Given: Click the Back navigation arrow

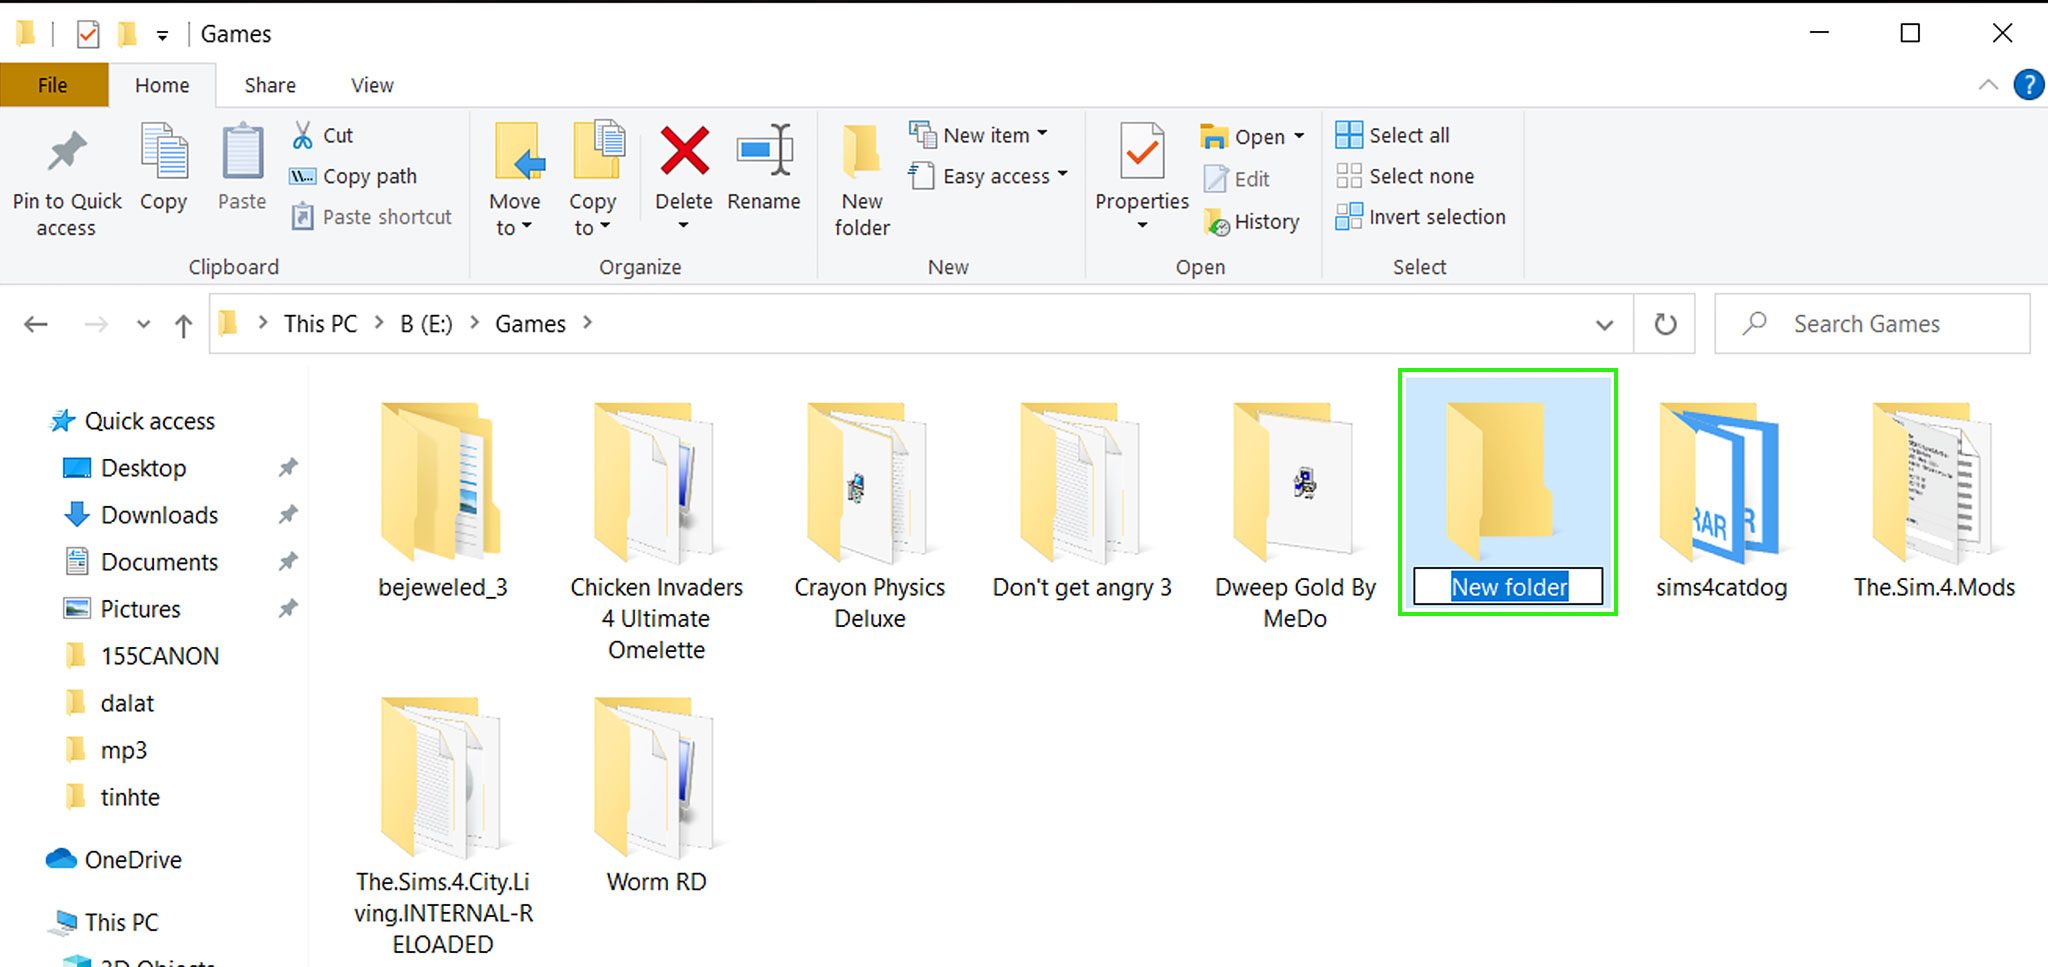Looking at the screenshot, I should click(x=36, y=324).
